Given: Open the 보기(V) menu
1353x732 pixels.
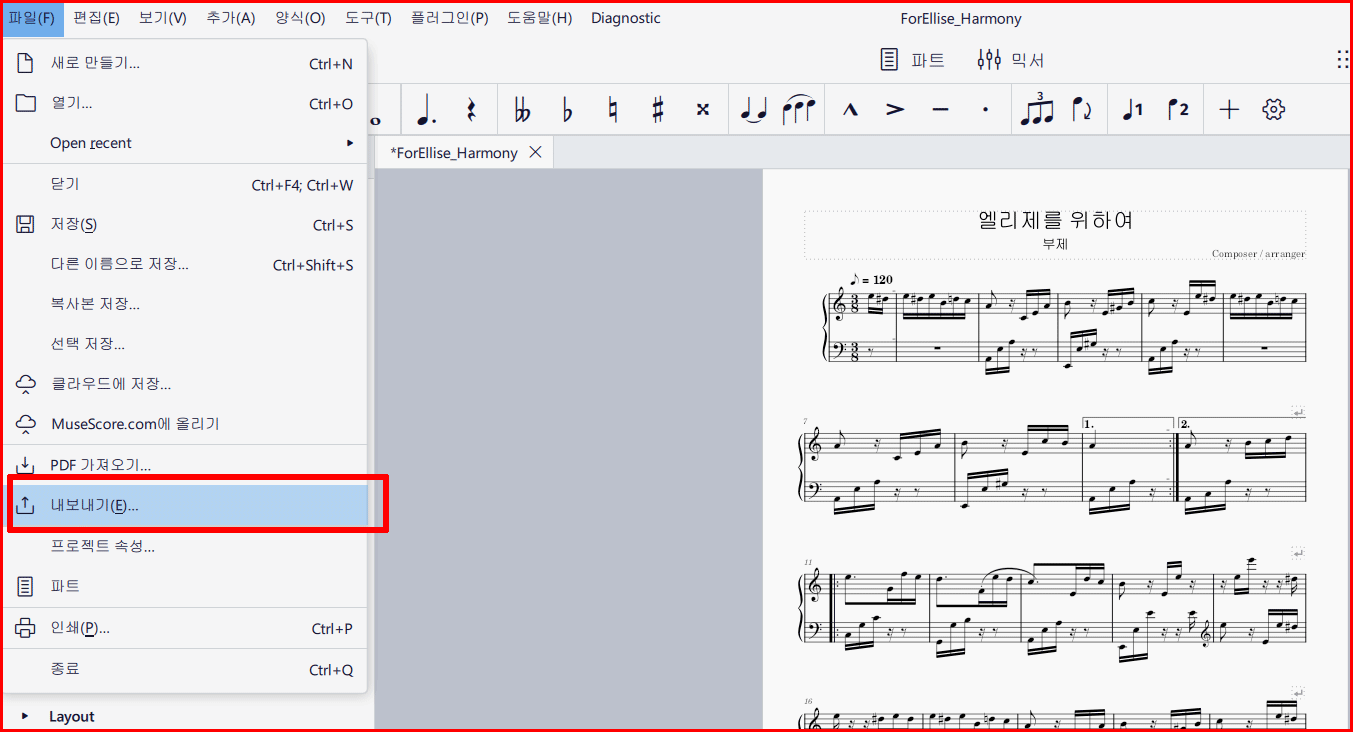Looking at the screenshot, I should (162, 18).
